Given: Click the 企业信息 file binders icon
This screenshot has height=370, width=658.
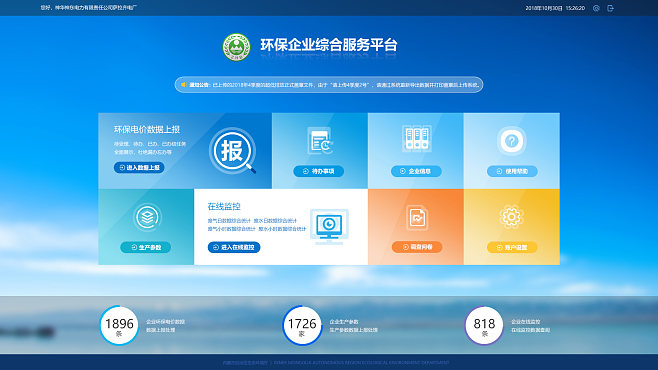Looking at the screenshot, I should [416, 138].
